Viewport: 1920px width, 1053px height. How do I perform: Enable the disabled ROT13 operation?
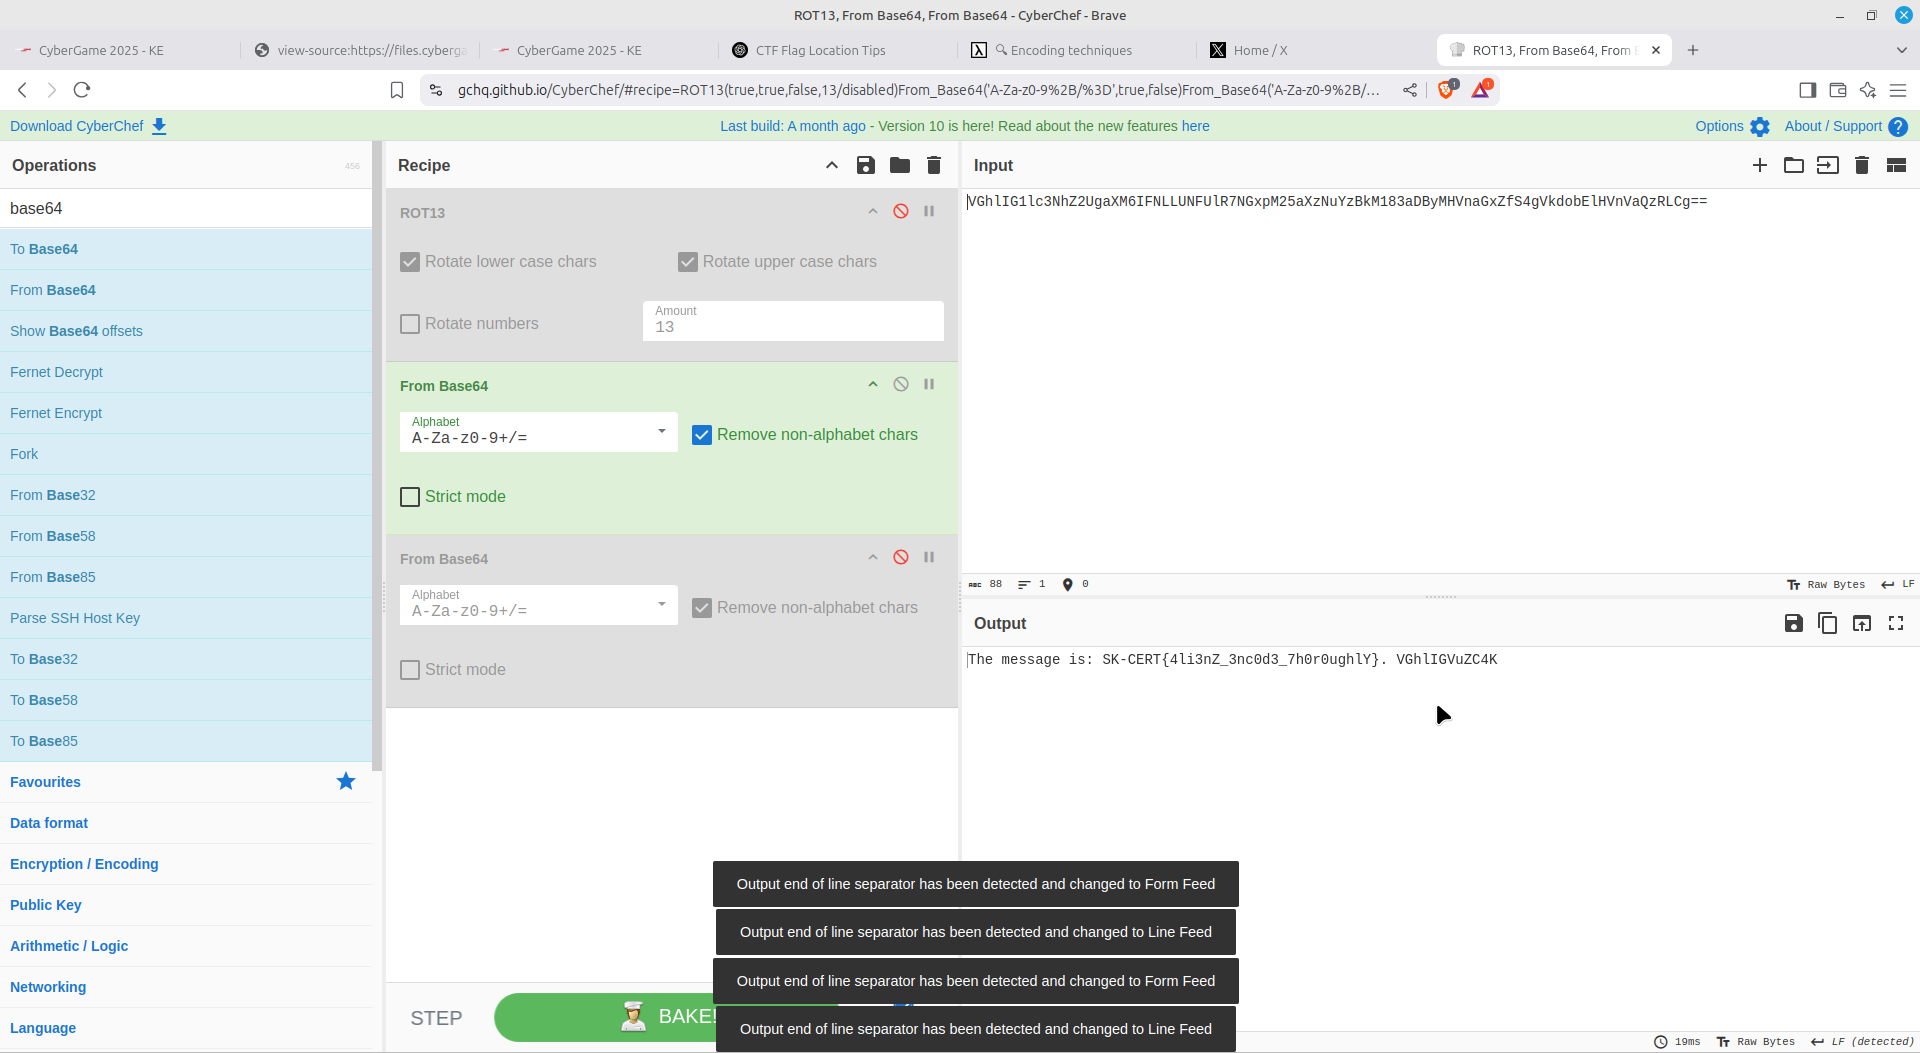901,211
